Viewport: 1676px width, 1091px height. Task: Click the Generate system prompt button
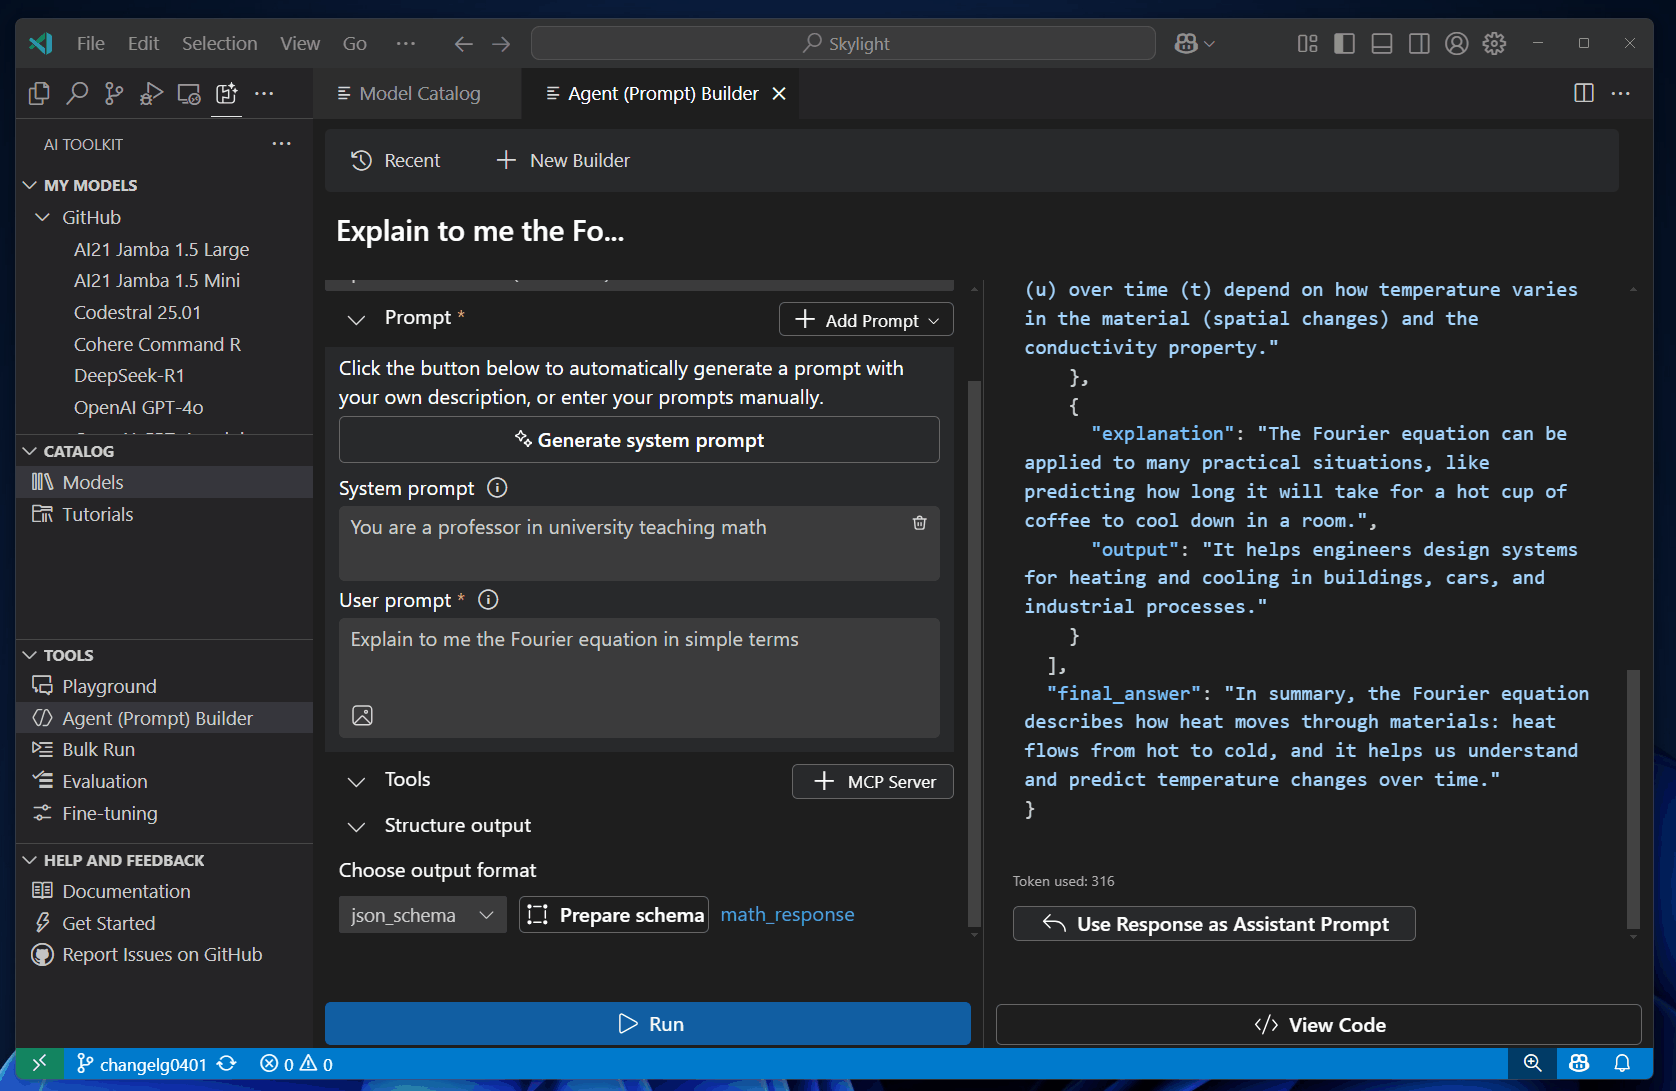click(639, 440)
